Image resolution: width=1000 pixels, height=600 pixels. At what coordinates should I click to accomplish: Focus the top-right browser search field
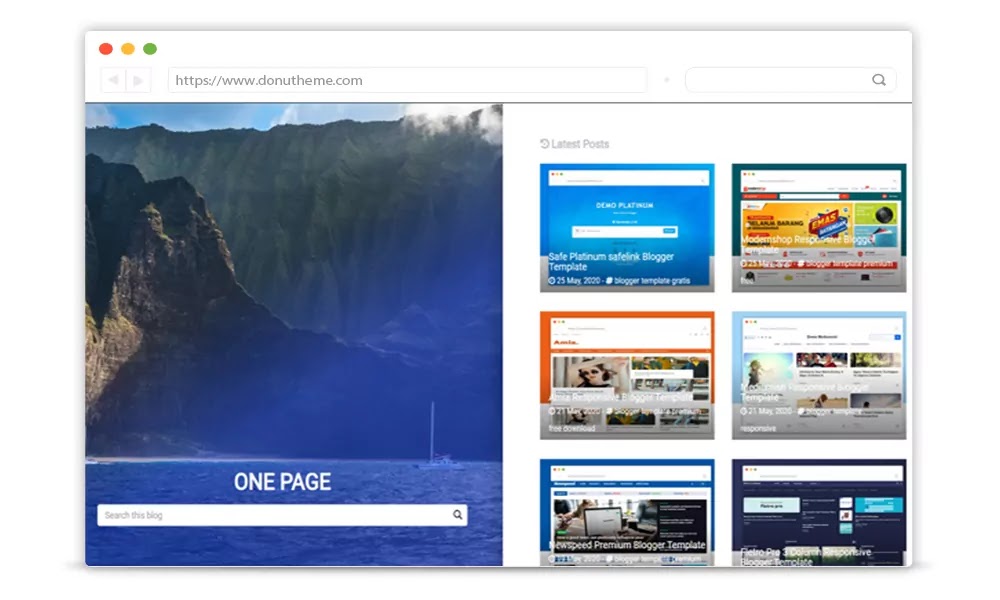(791, 80)
